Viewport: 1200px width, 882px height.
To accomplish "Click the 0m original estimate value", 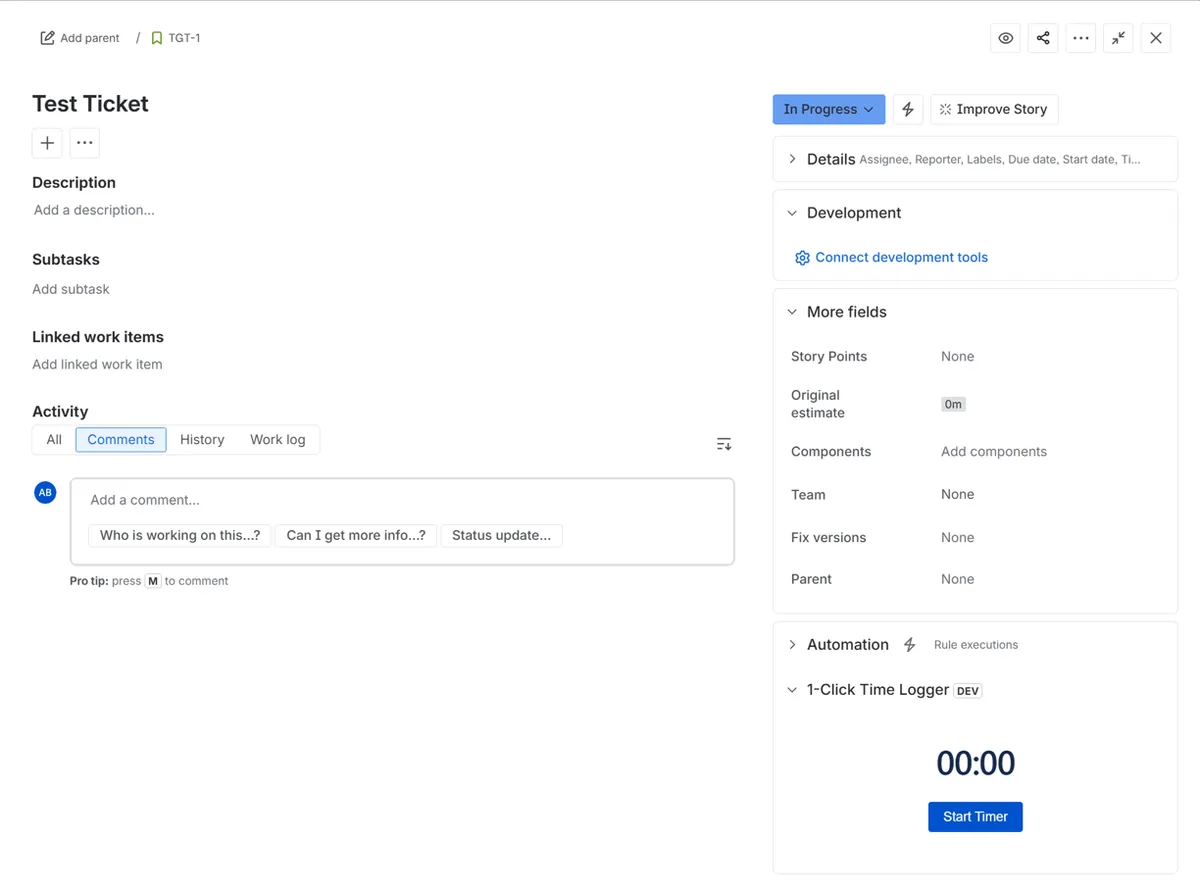I will coord(953,404).
